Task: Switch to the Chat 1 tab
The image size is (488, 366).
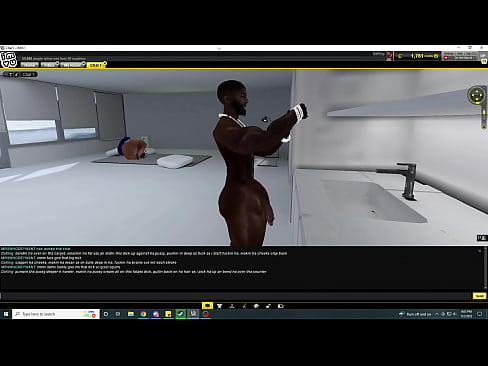Action: [95, 65]
